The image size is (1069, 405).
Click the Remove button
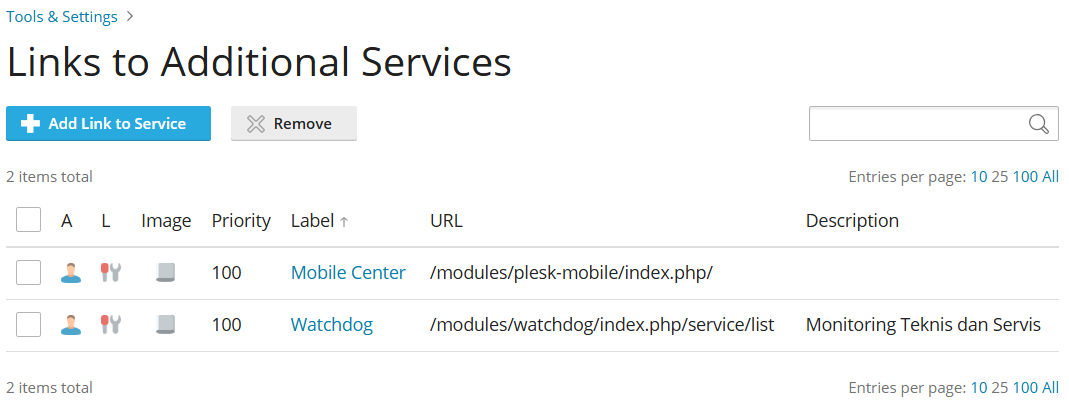click(294, 123)
